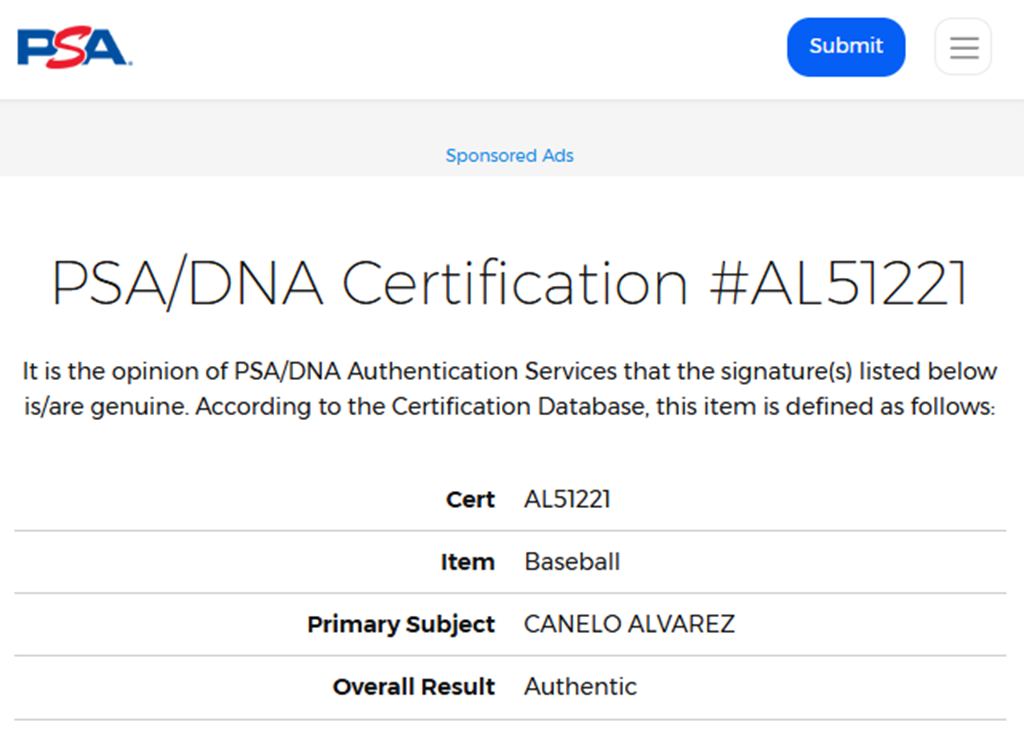Click the words 'PSA/DNA Authentication Services' in paragraph
Image resolution: width=1024 pixels, height=730 pixels.
pyautogui.click(x=425, y=372)
